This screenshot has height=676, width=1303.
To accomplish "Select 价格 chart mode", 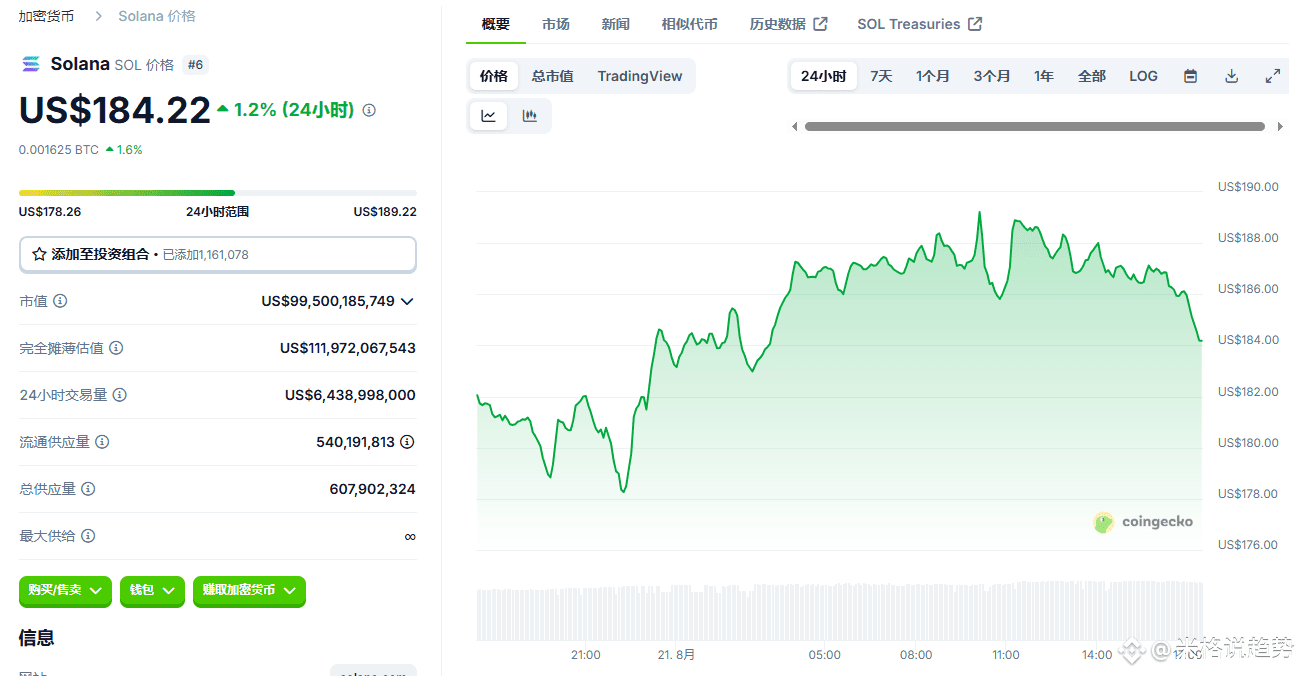I will pyautogui.click(x=493, y=76).
